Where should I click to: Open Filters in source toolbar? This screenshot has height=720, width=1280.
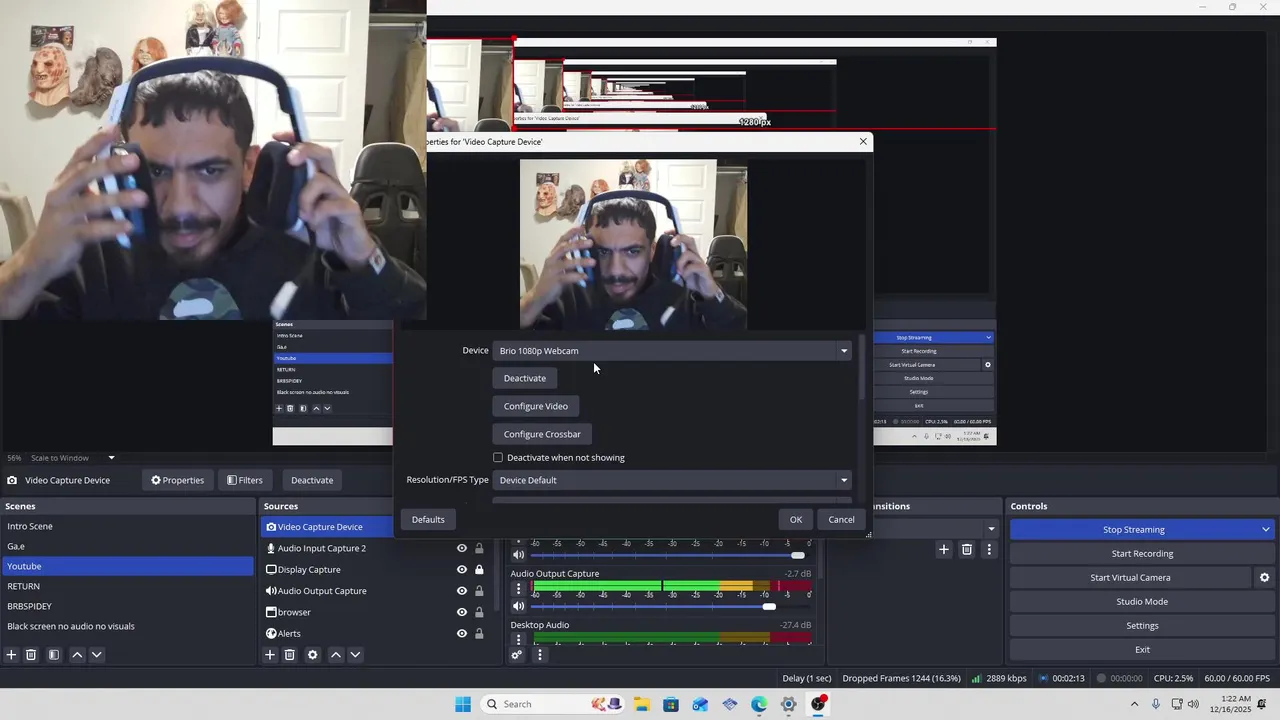[245, 480]
